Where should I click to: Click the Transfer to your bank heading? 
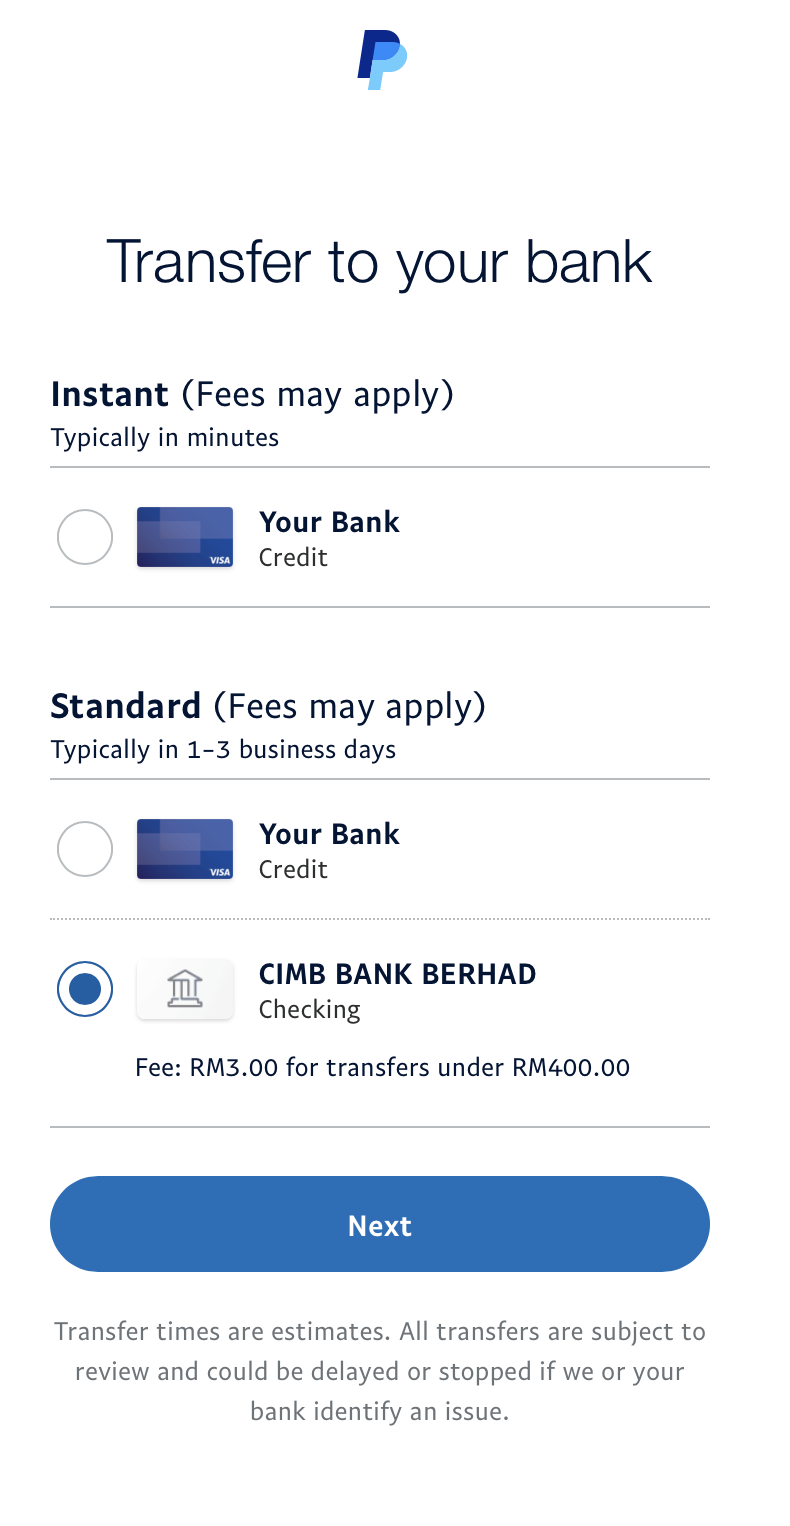point(379,262)
